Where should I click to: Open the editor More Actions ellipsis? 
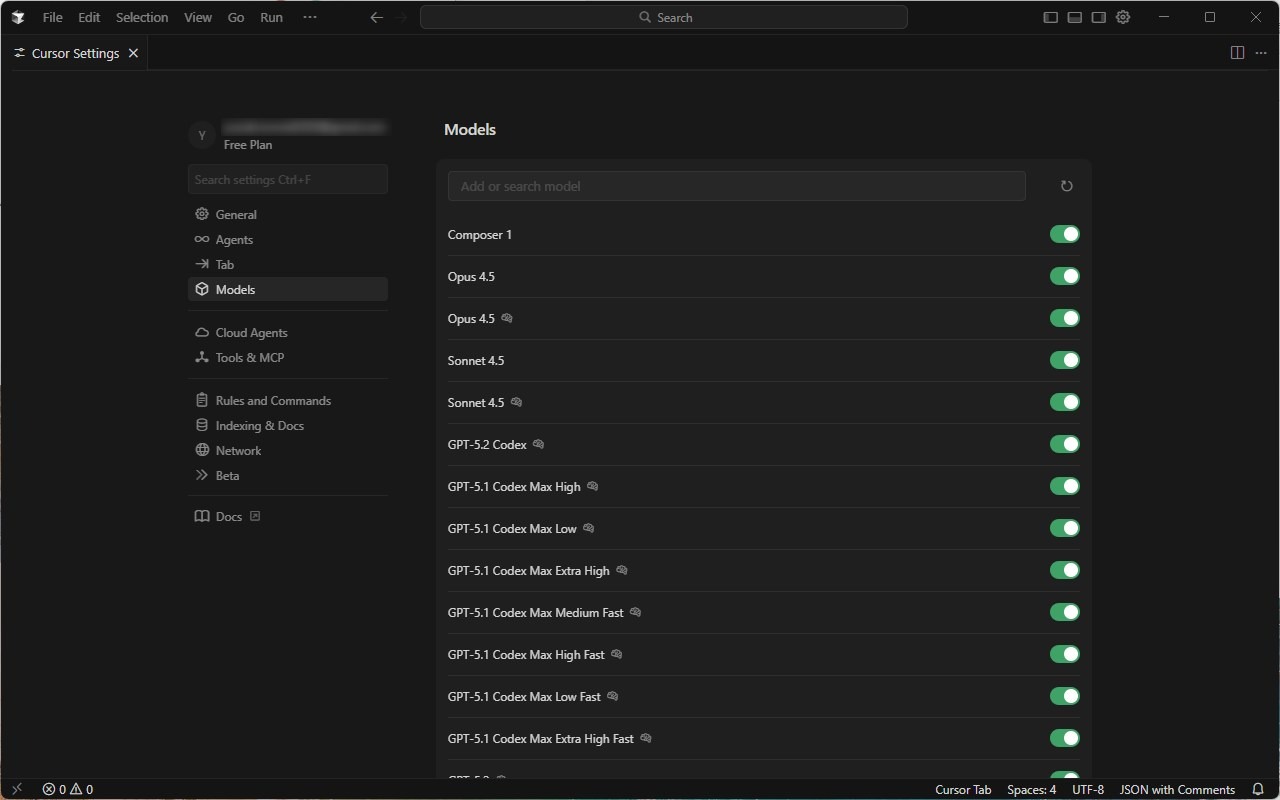tap(1261, 53)
